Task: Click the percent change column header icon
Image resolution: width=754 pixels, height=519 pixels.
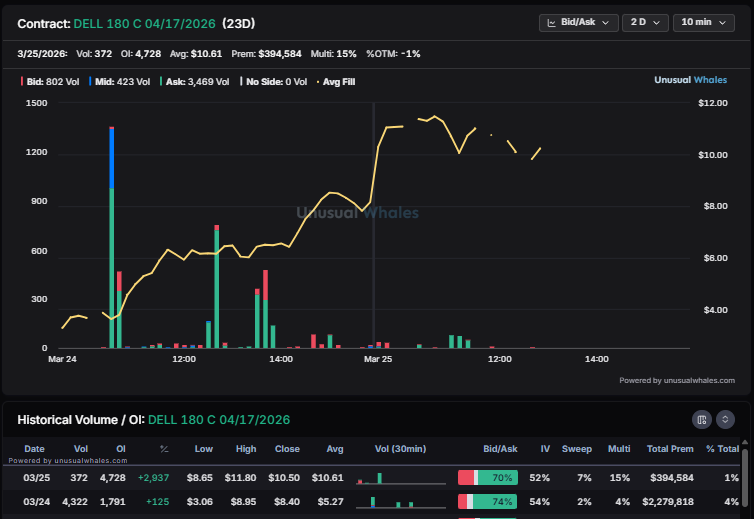Action: [164, 449]
